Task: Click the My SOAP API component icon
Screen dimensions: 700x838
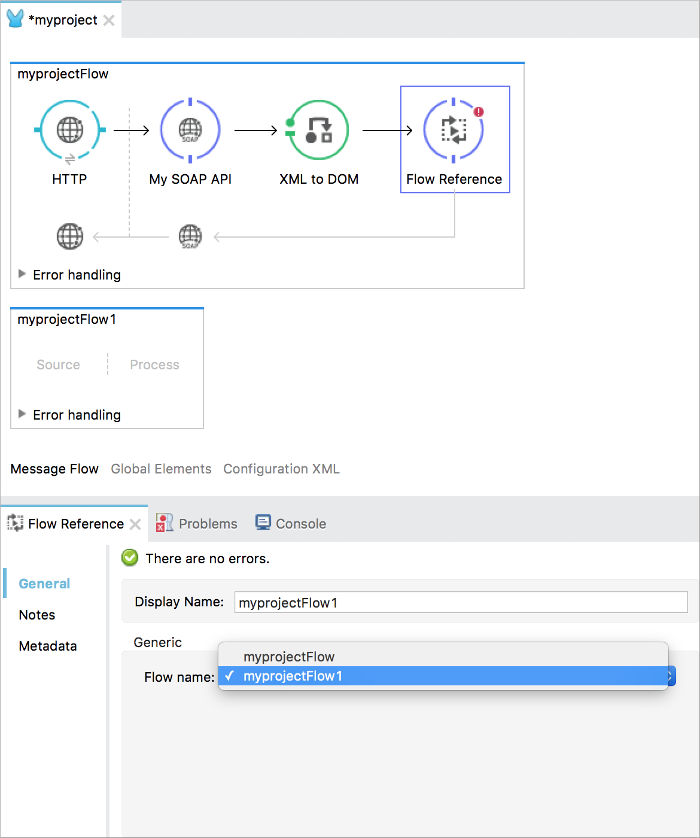Action: tap(190, 131)
